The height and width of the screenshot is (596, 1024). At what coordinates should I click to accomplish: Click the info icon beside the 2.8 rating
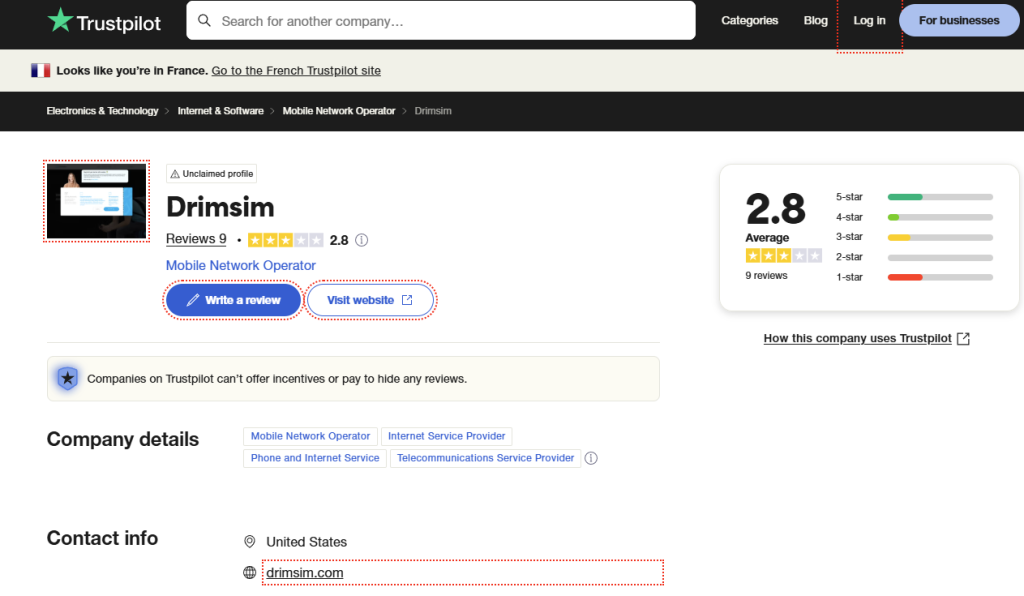[361, 240]
